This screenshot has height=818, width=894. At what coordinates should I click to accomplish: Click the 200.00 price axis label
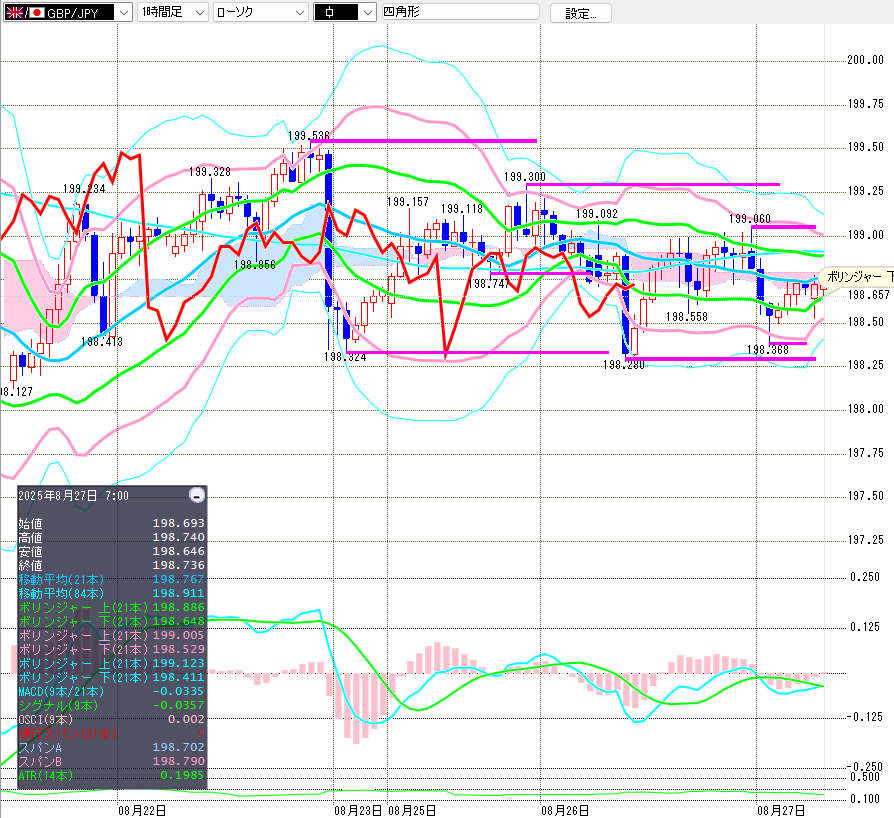click(x=865, y=60)
